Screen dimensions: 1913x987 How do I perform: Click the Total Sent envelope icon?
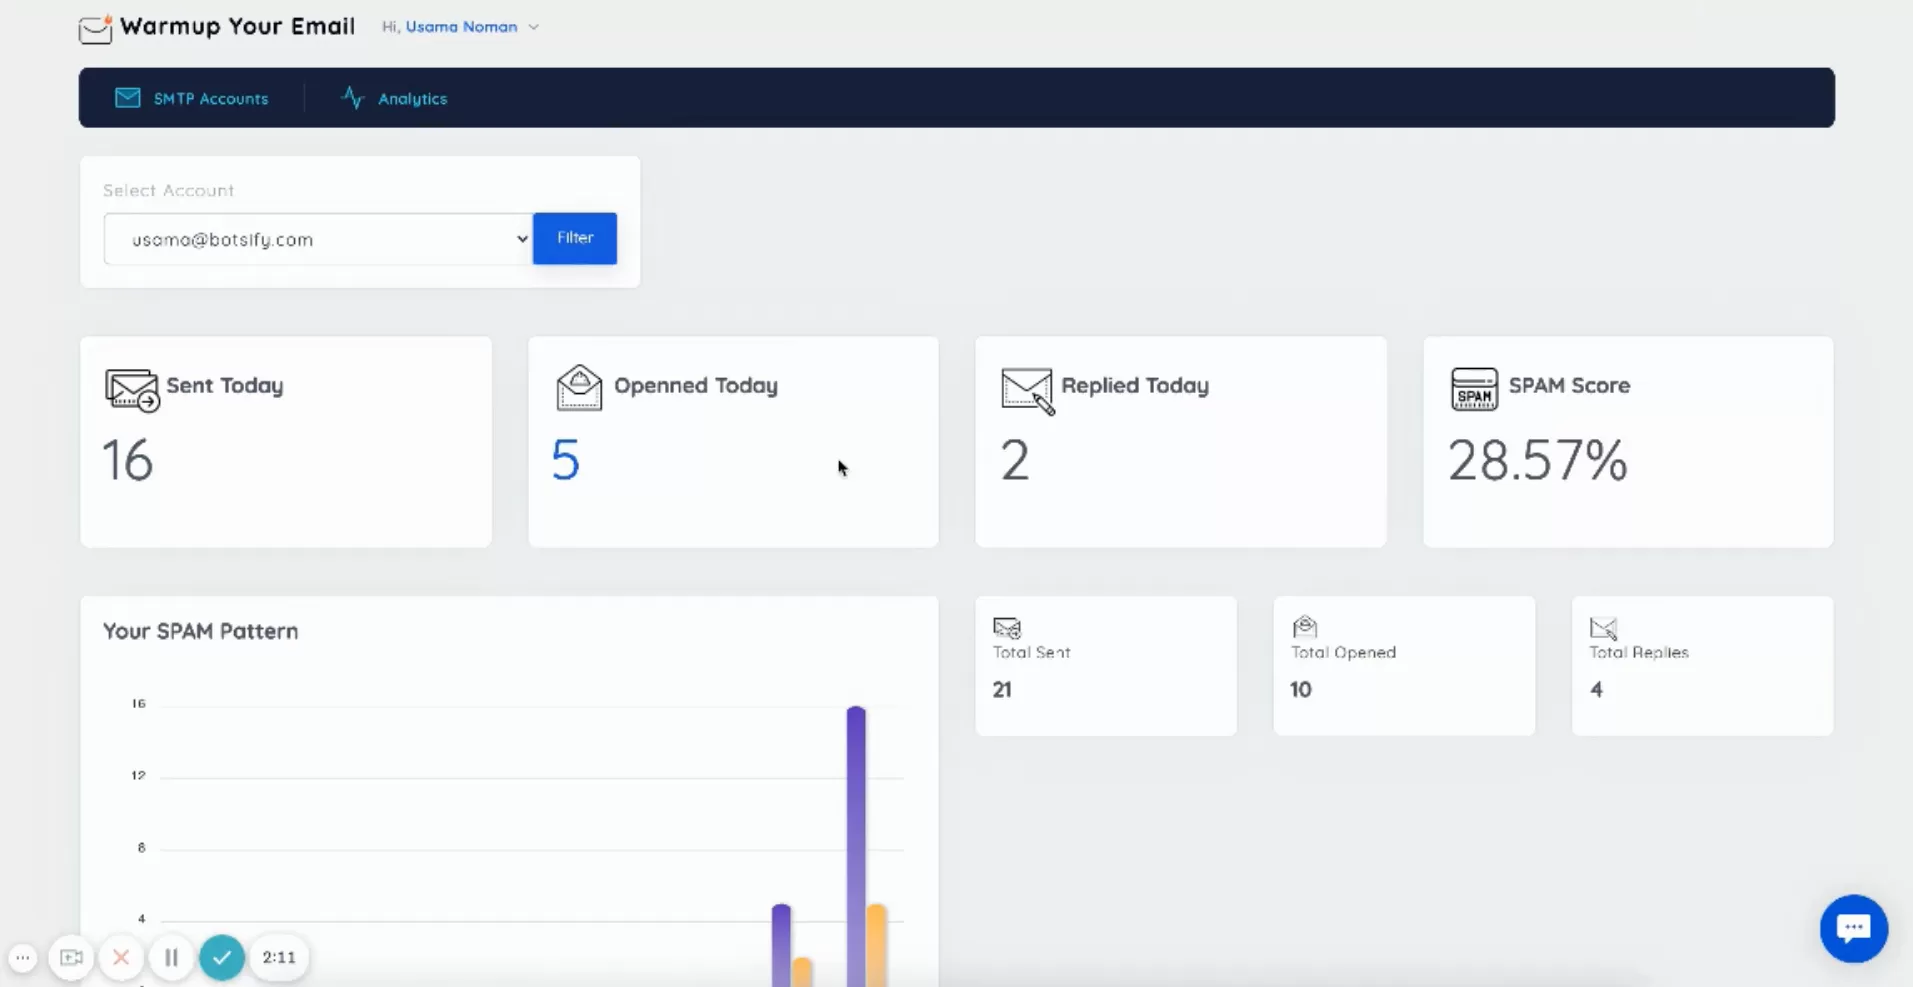coord(1006,627)
